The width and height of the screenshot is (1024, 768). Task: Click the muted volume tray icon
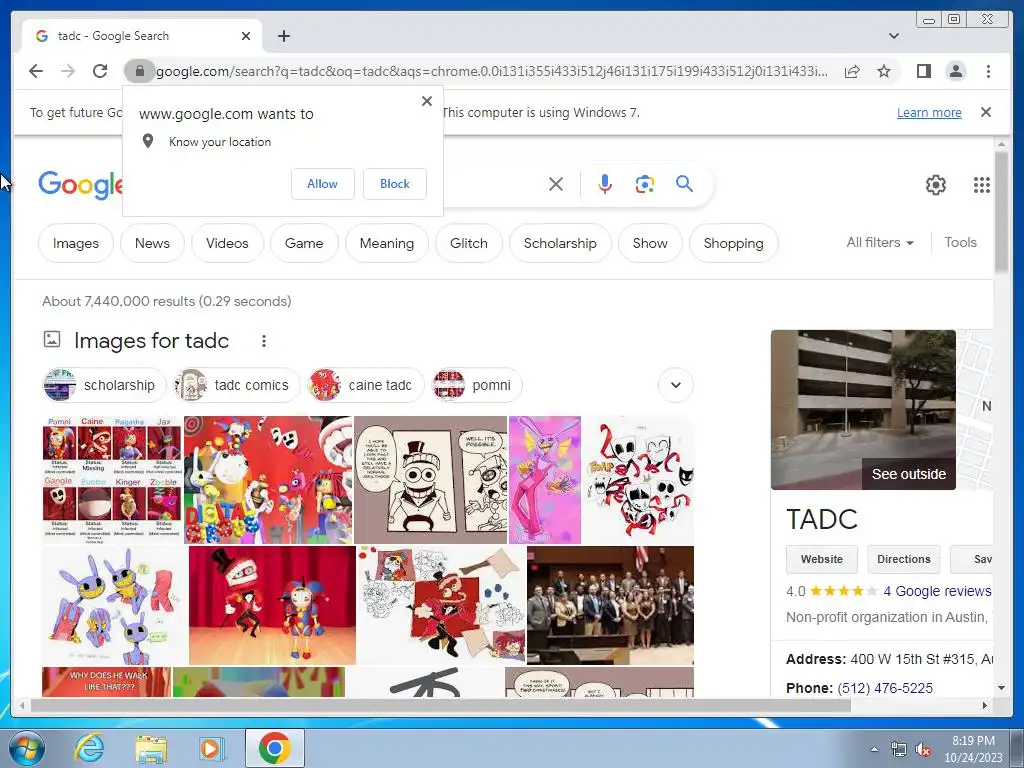923,750
